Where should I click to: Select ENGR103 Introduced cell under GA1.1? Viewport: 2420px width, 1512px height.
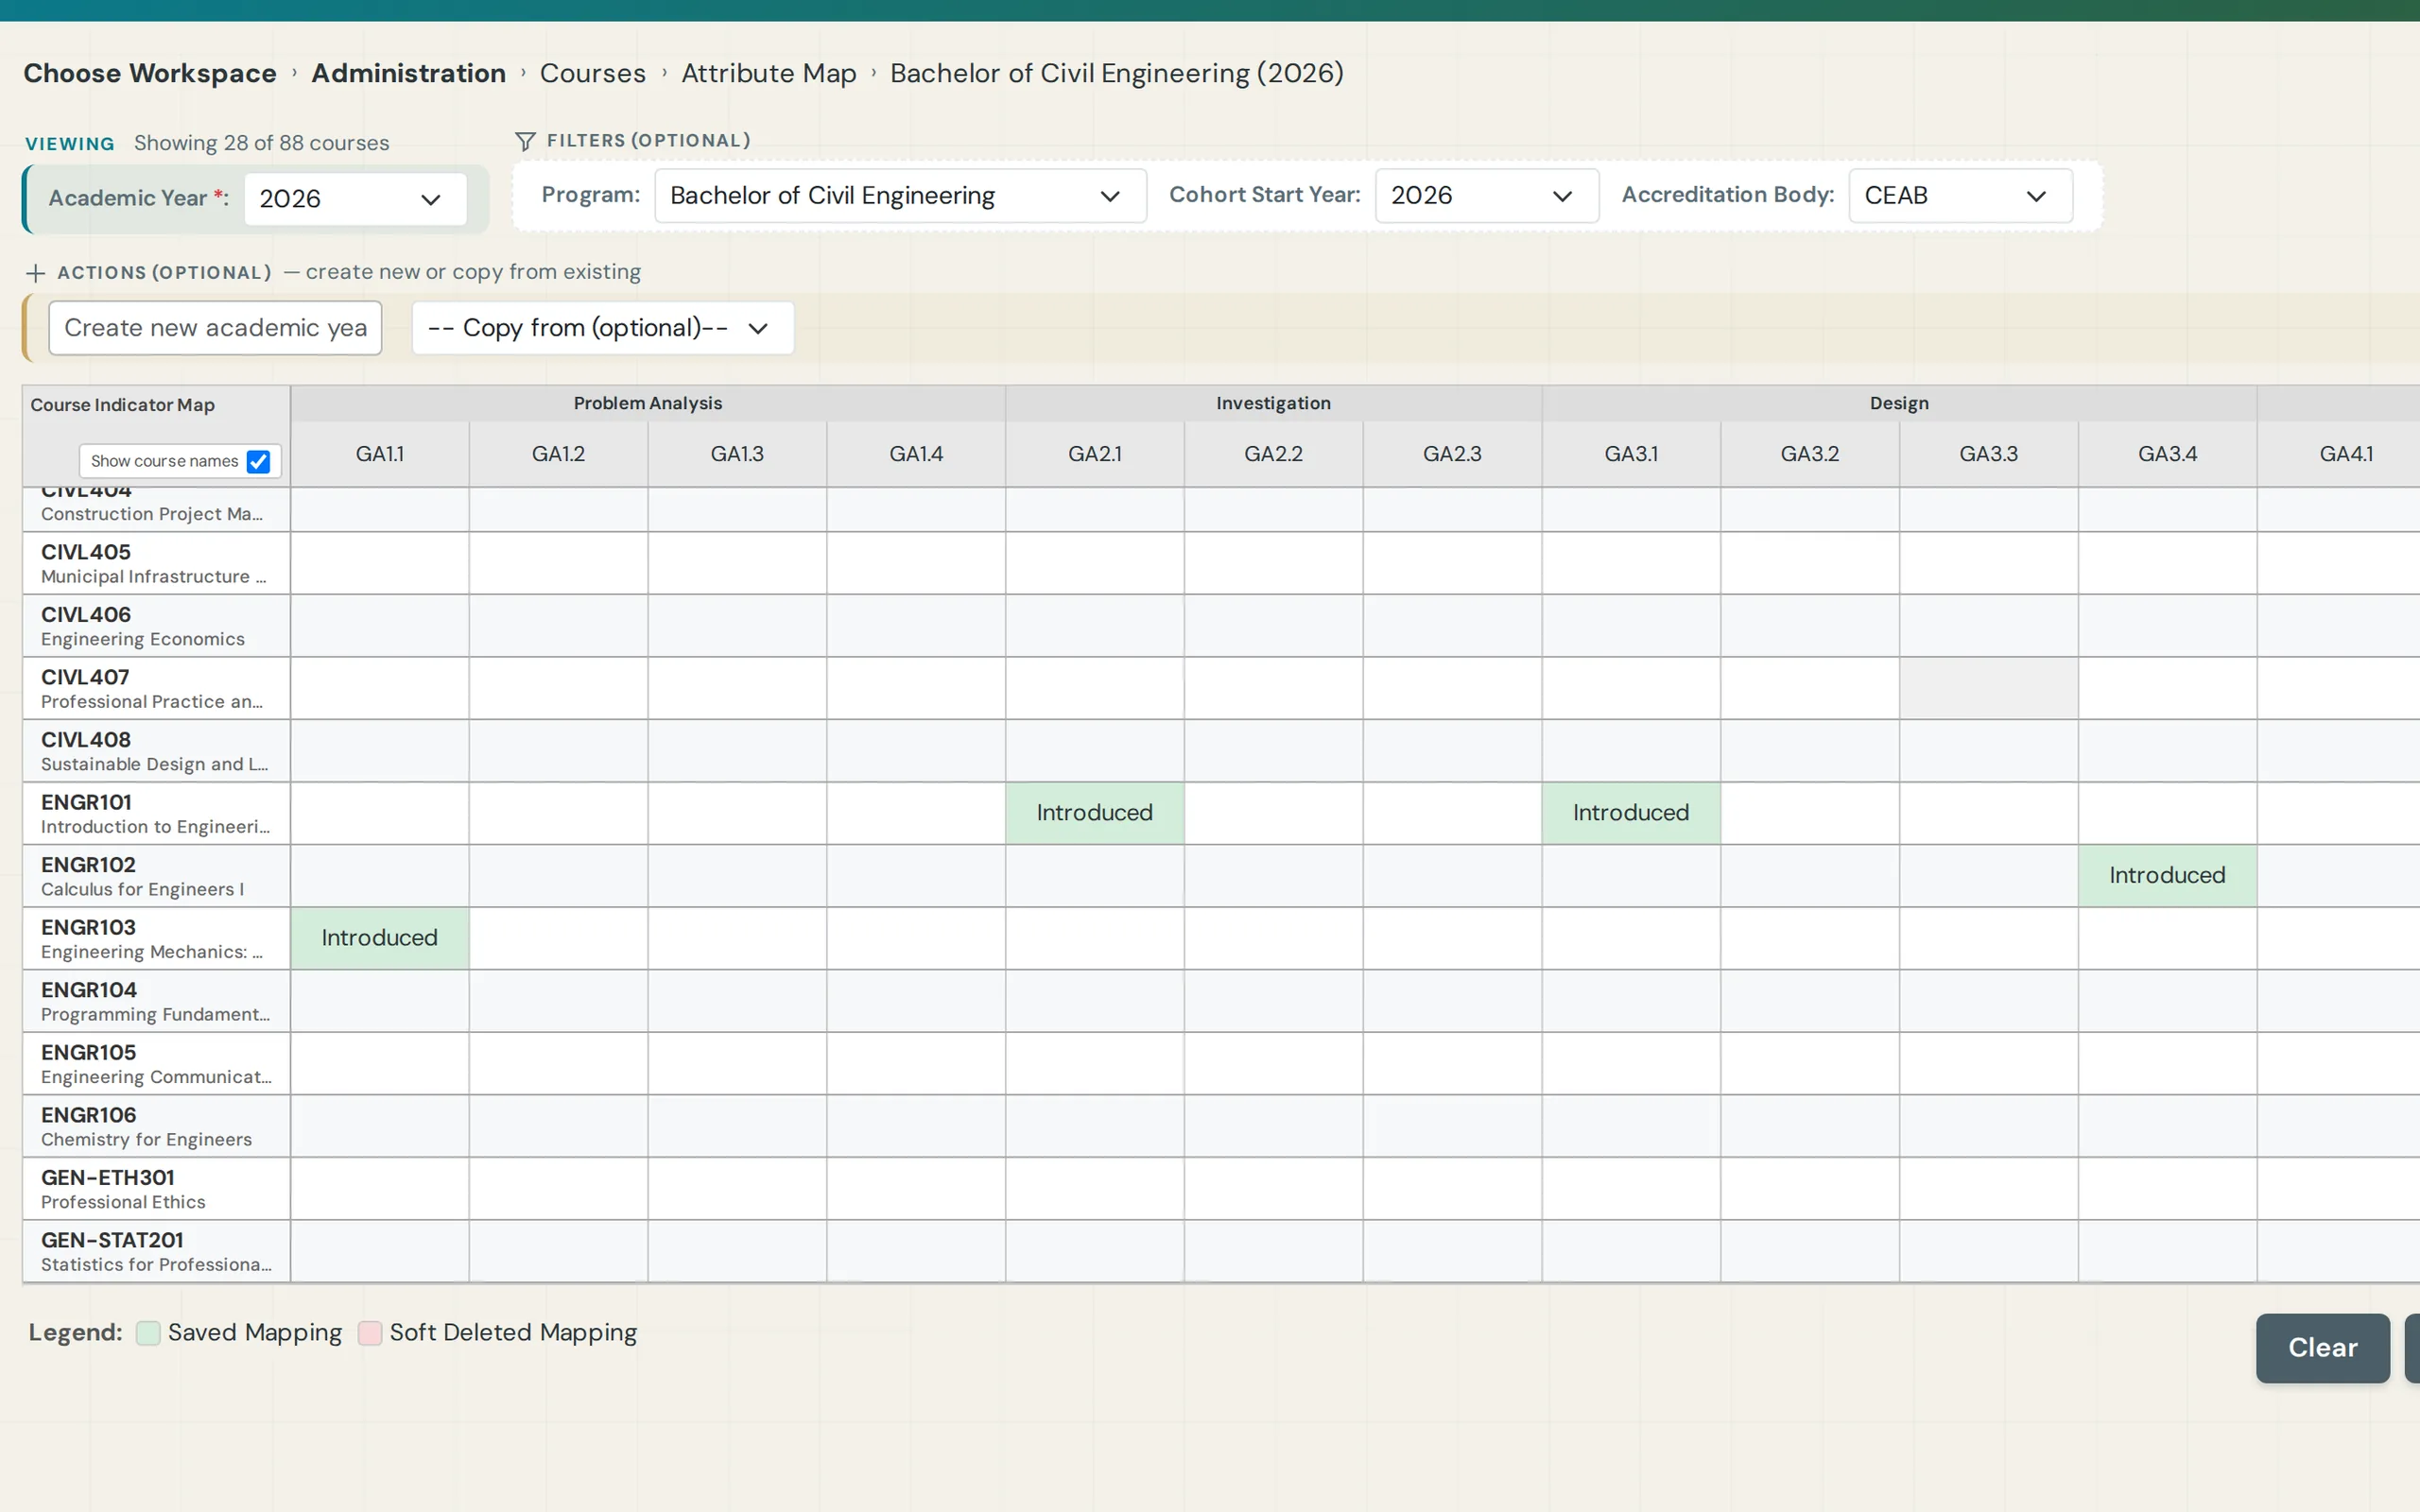click(380, 938)
